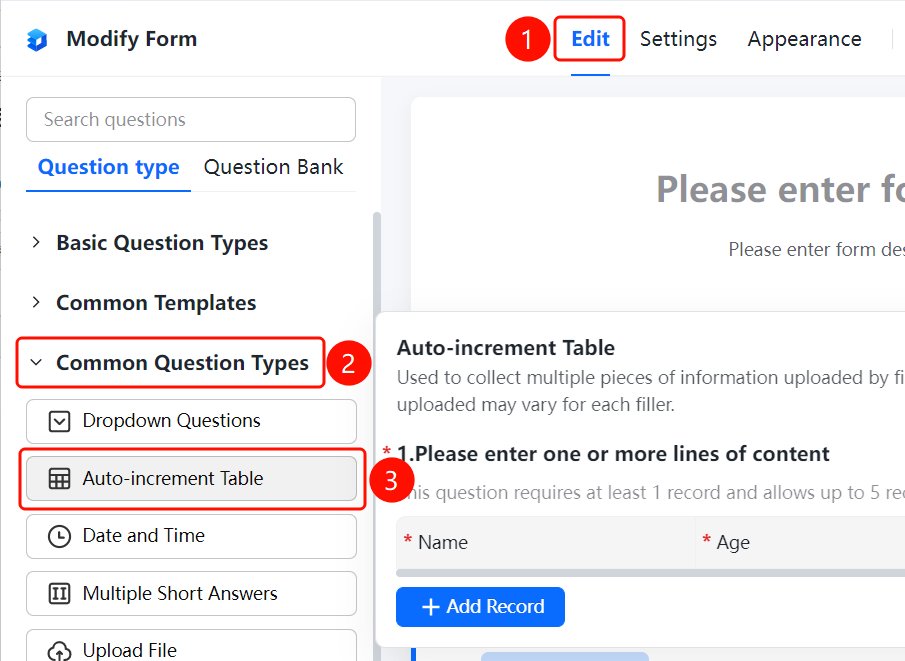The image size is (905, 661).
Task: Click the Multiple Short Answers icon
Action: pyautogui.click(x=59, y=593)
